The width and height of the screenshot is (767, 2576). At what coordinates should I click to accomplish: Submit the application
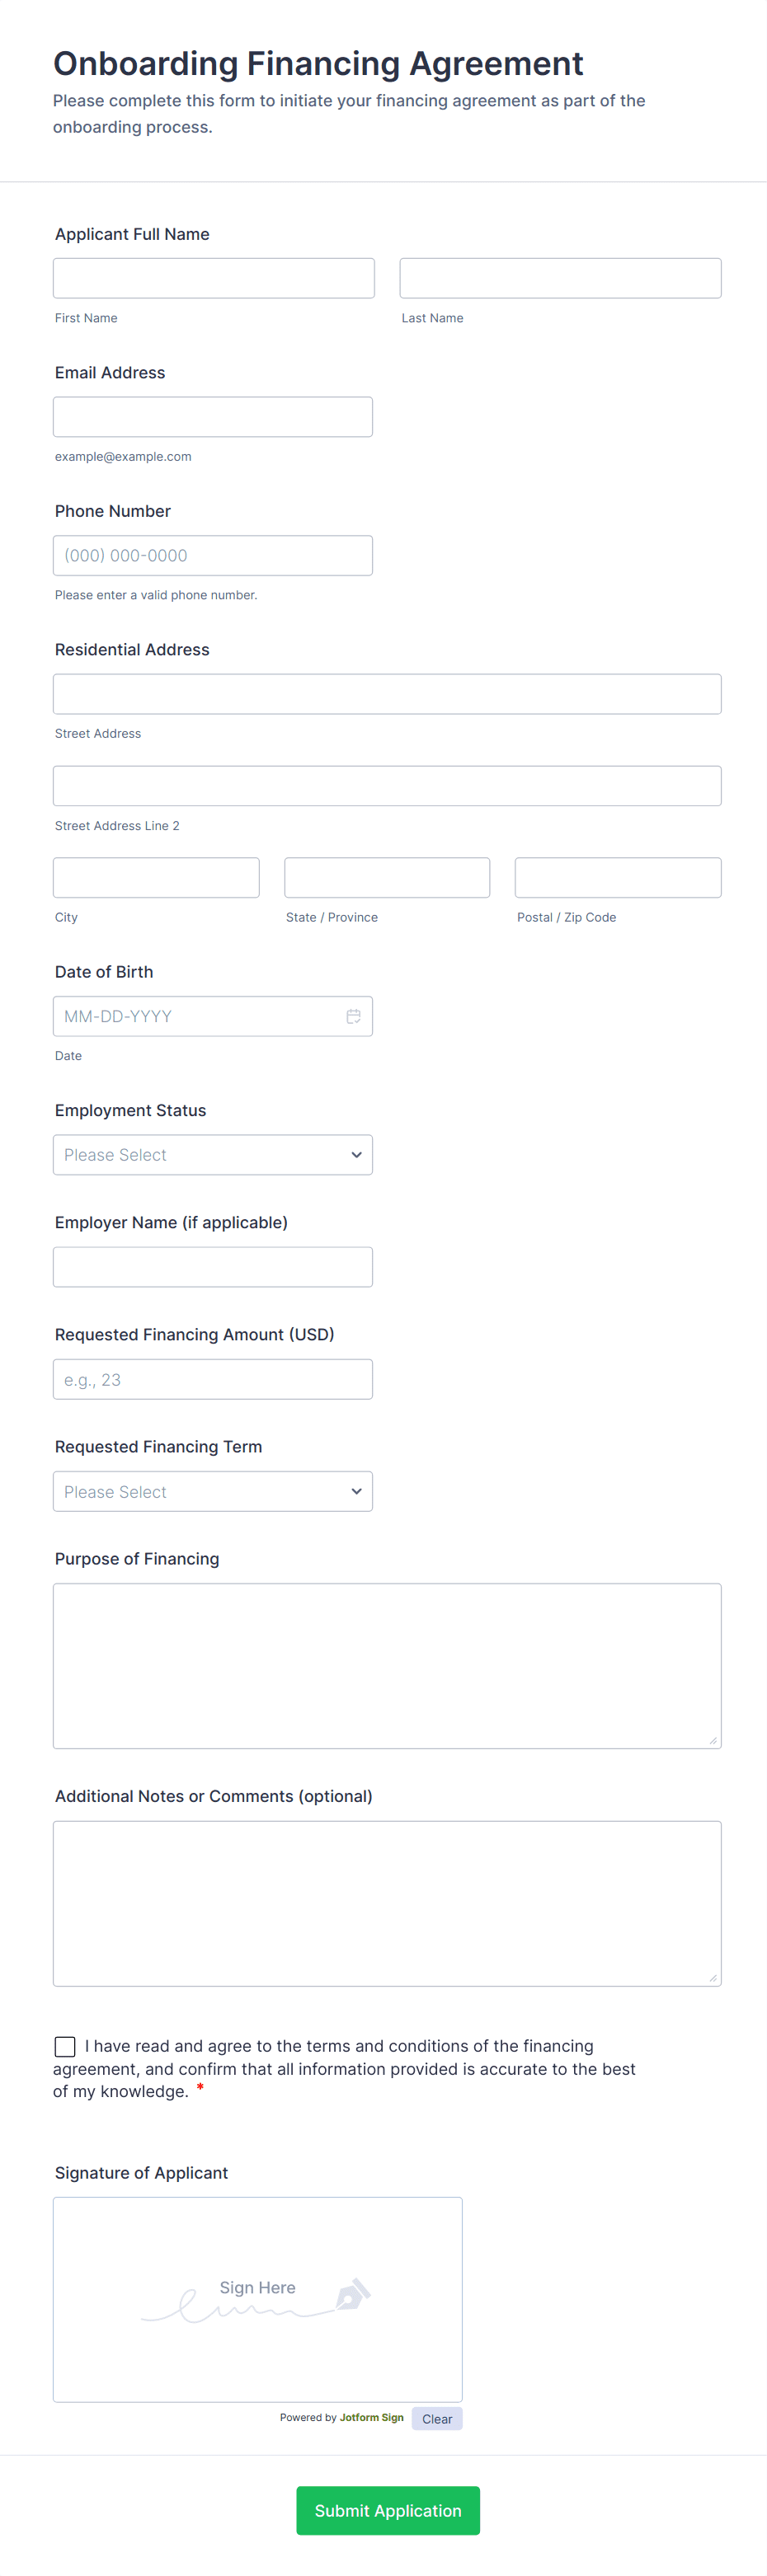pos(388,2510)
